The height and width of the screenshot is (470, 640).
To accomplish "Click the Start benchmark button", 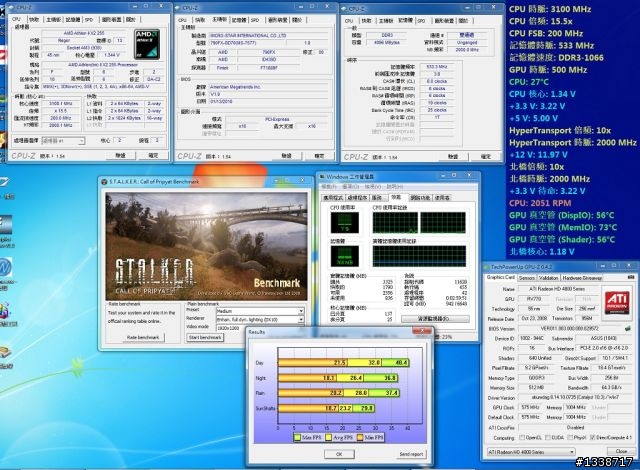I will coord(205,337).
